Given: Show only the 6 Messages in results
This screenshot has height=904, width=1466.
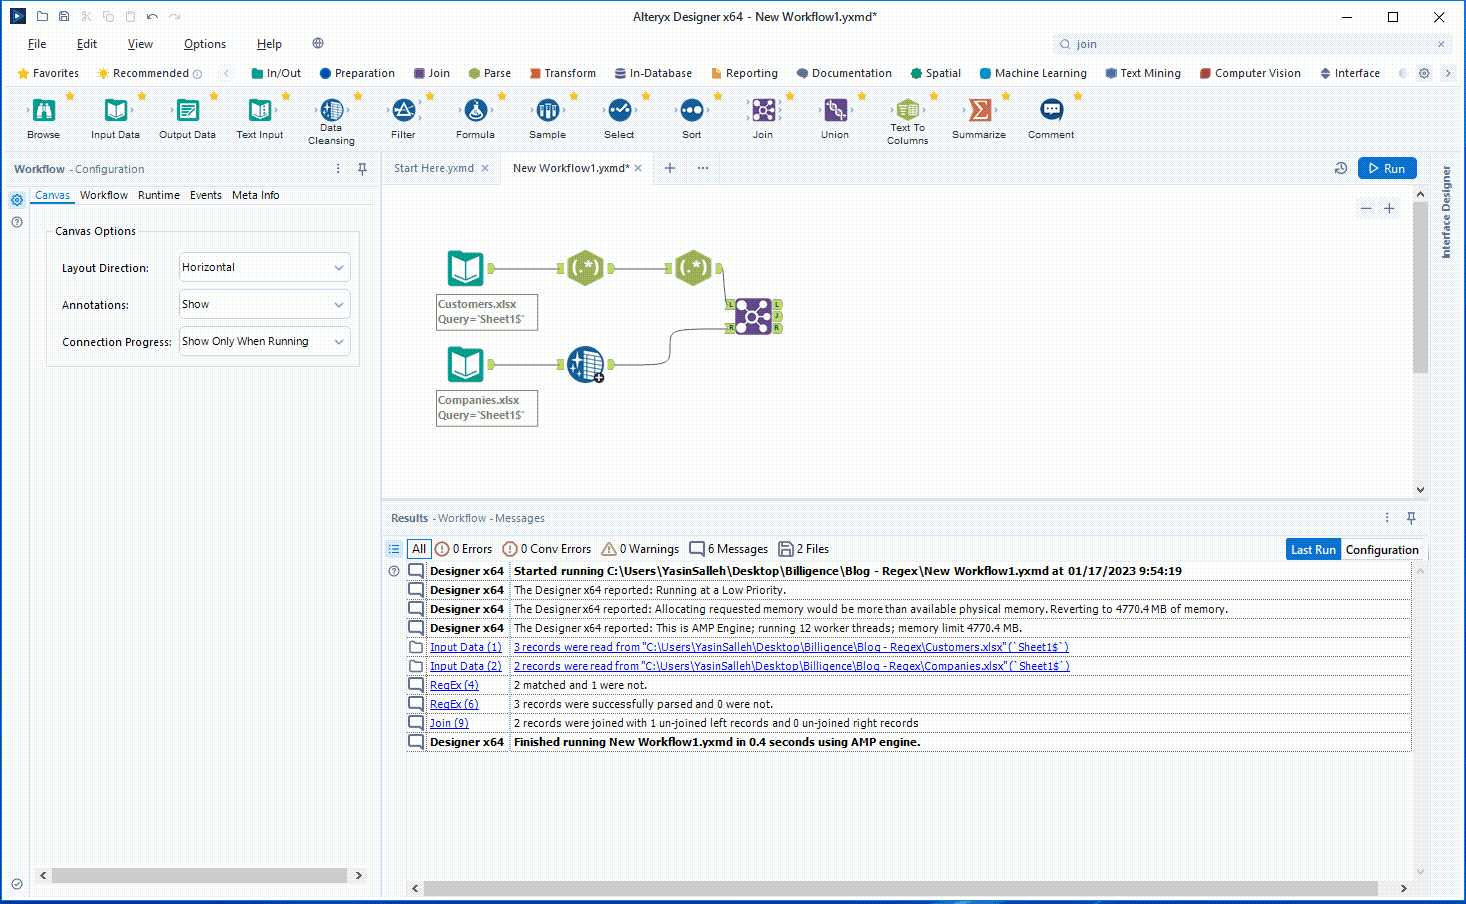Looking at the screenshot, I should [x=729, y=548].
